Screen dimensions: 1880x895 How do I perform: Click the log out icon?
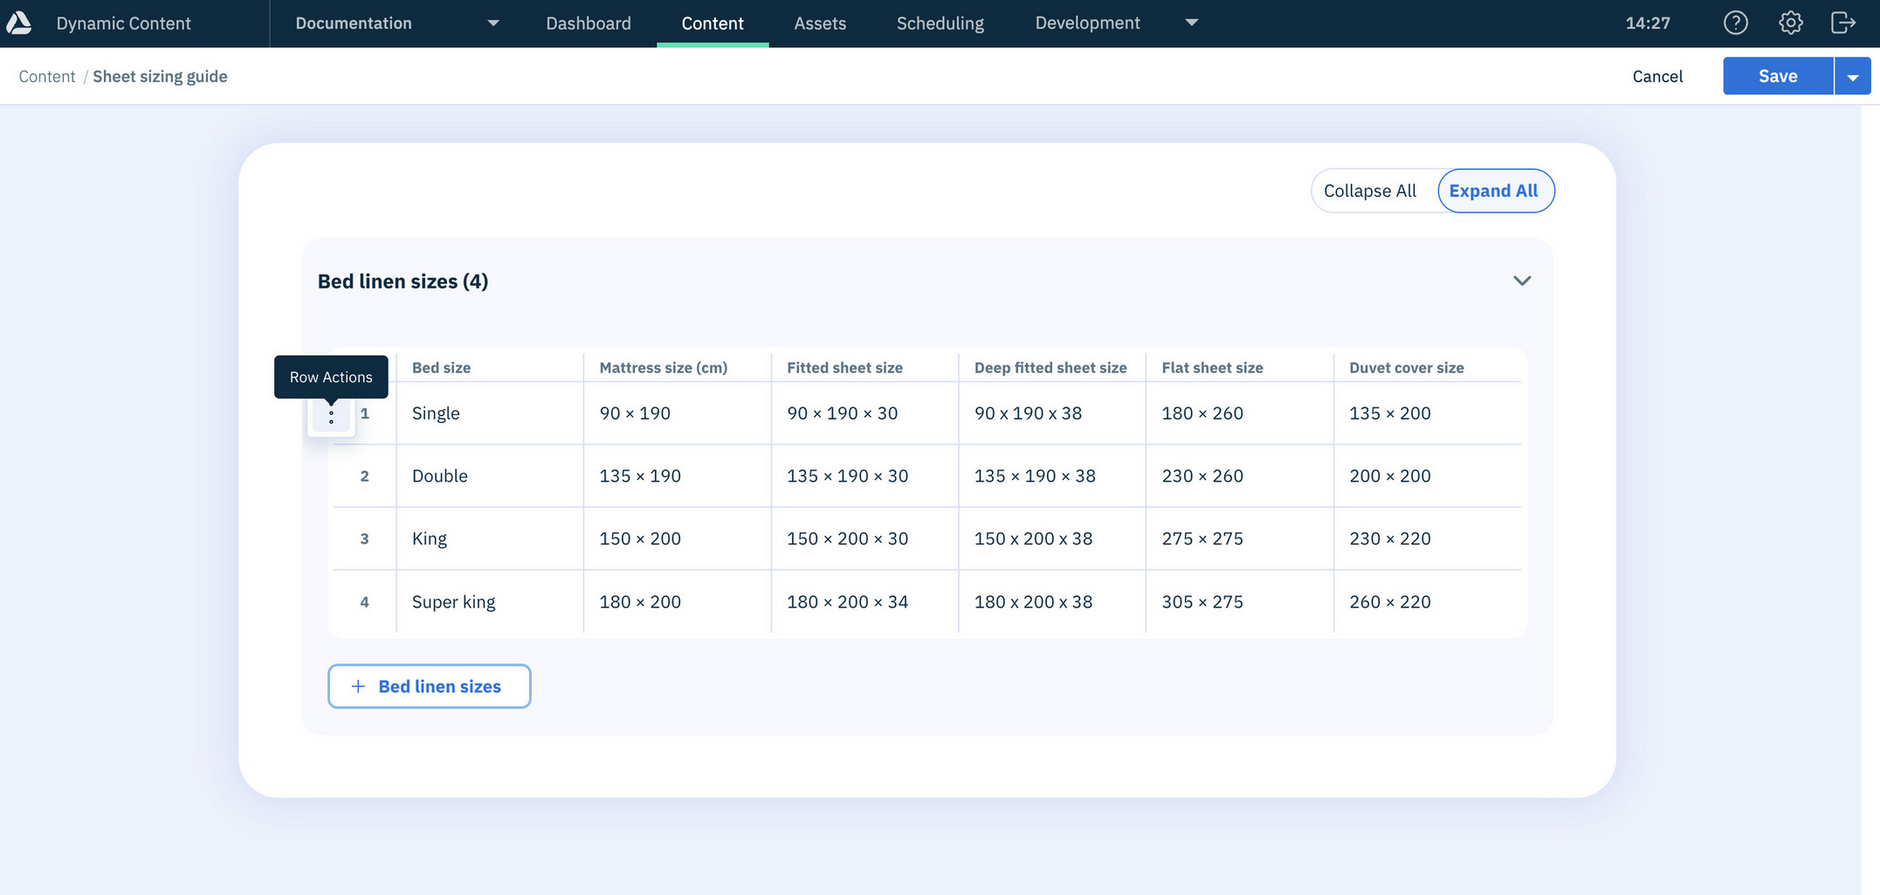tap(1843, 23)
